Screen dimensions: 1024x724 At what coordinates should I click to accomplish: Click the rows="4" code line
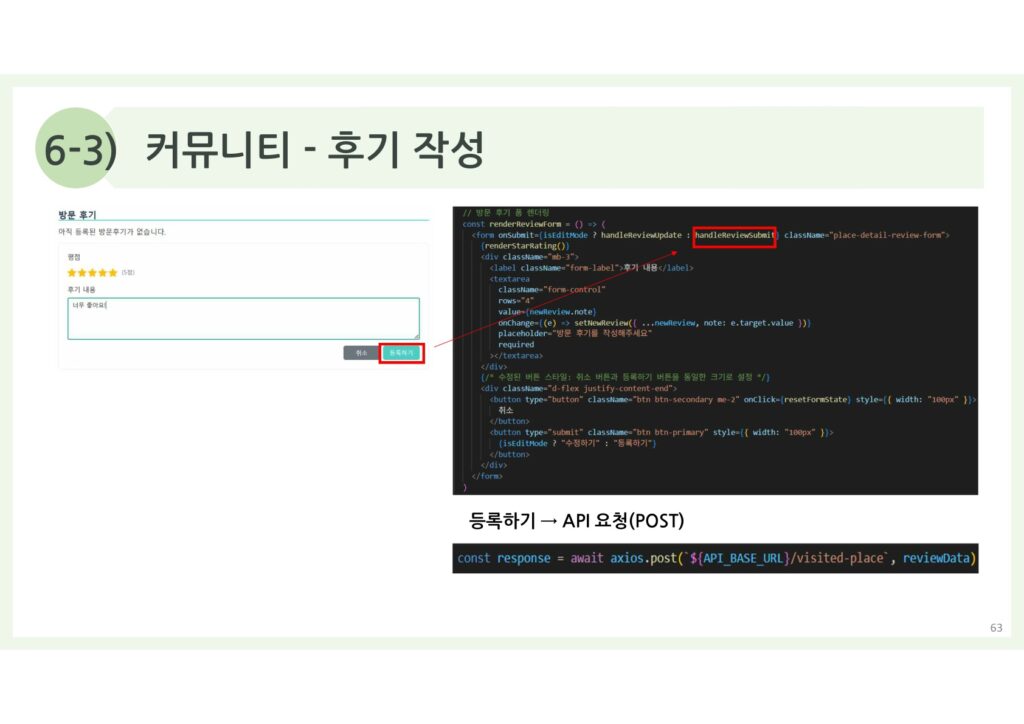click(516, 301)
